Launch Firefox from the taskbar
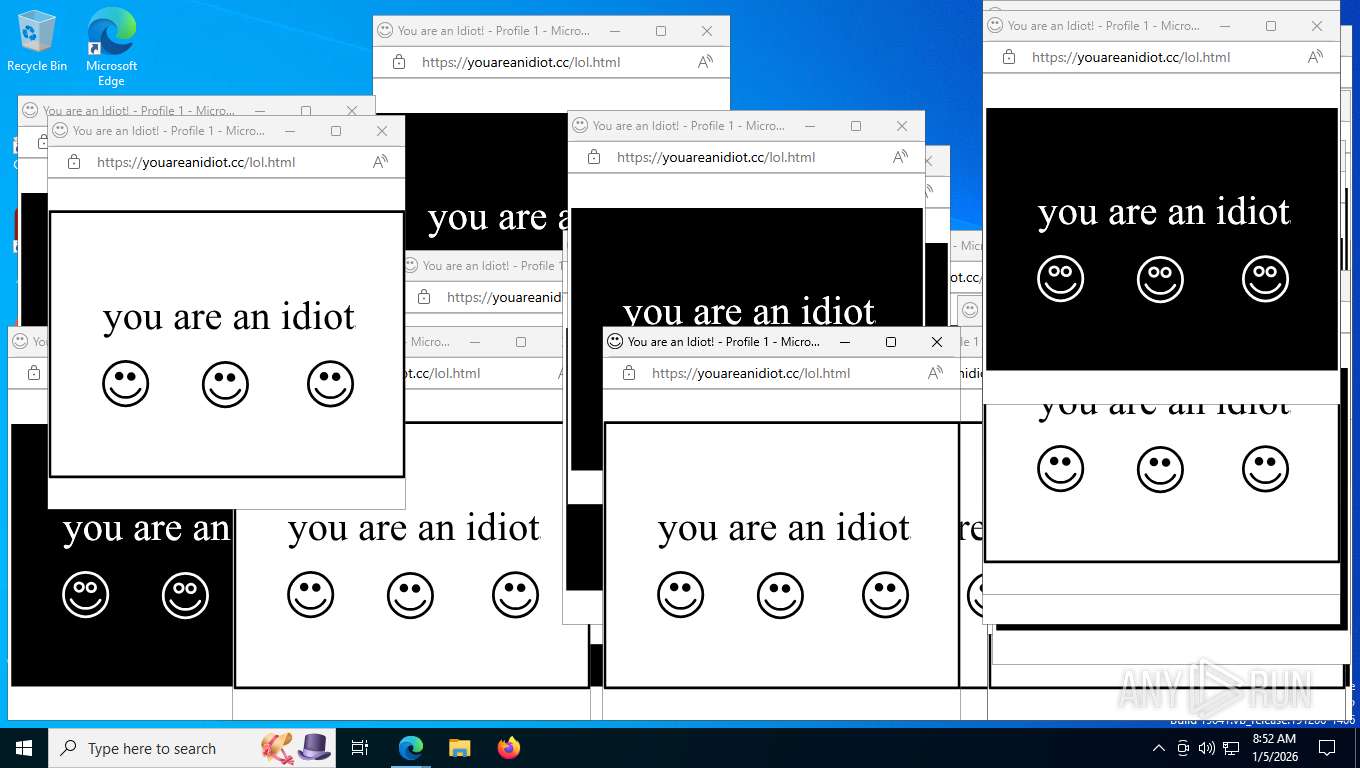Screen dimensions: 1360x768 [x=509, y=748]
